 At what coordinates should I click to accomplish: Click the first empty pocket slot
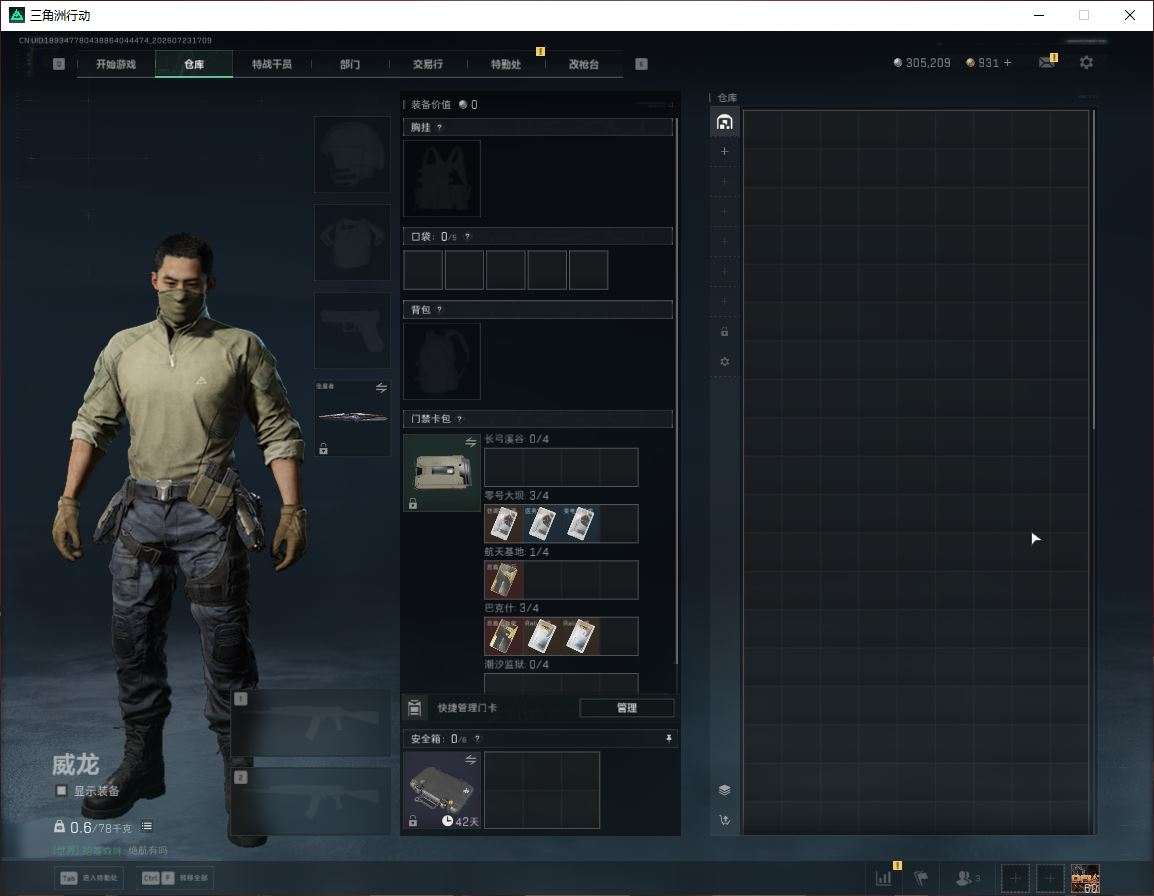(x=423, y=269)
